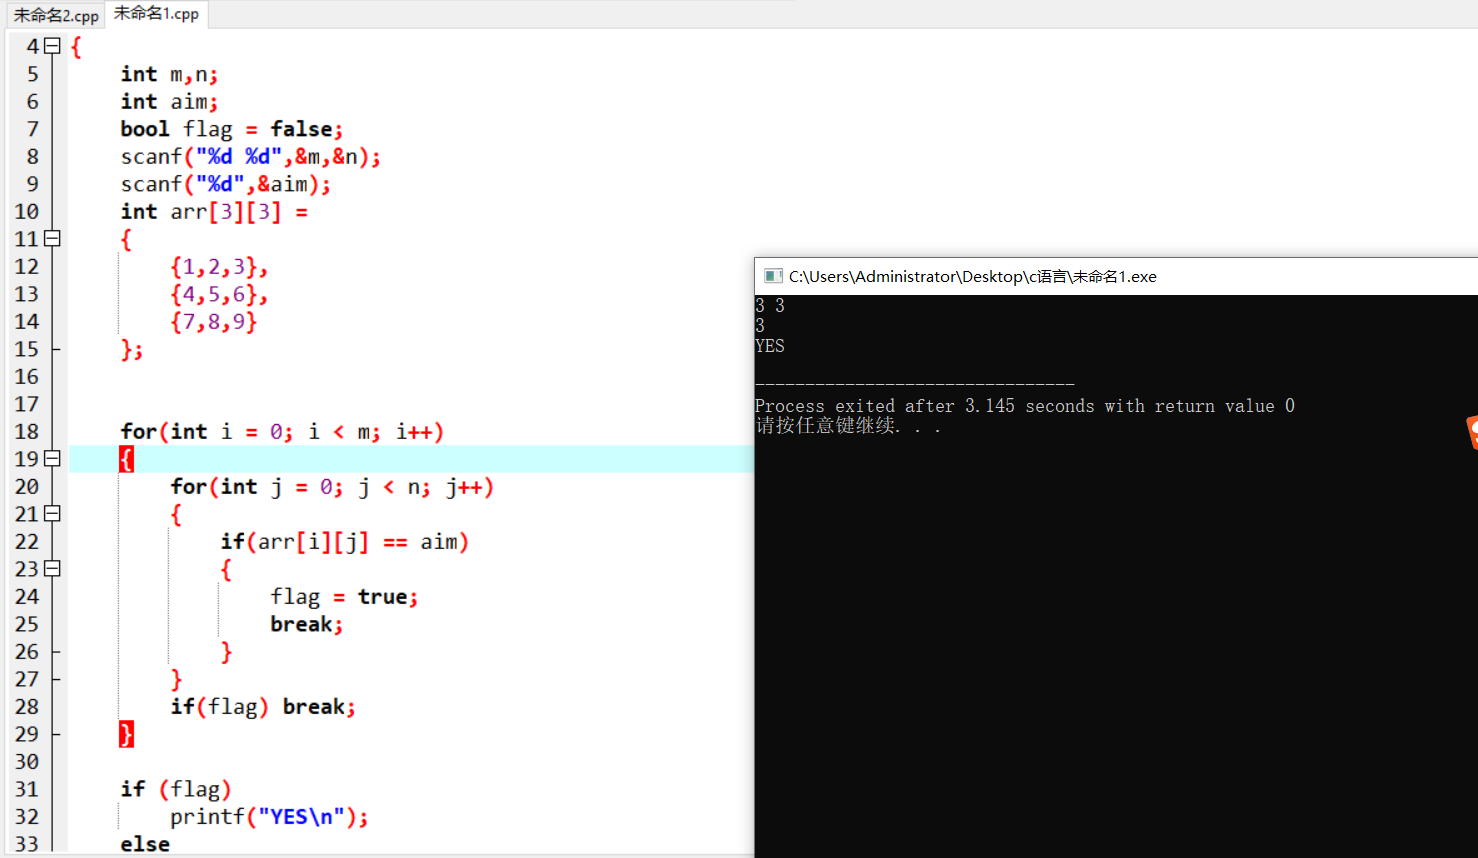Screen dimensions: 1478x858
Task: Click the '请按任意键继续' prompt in console
Action: [x=848, y=426]
